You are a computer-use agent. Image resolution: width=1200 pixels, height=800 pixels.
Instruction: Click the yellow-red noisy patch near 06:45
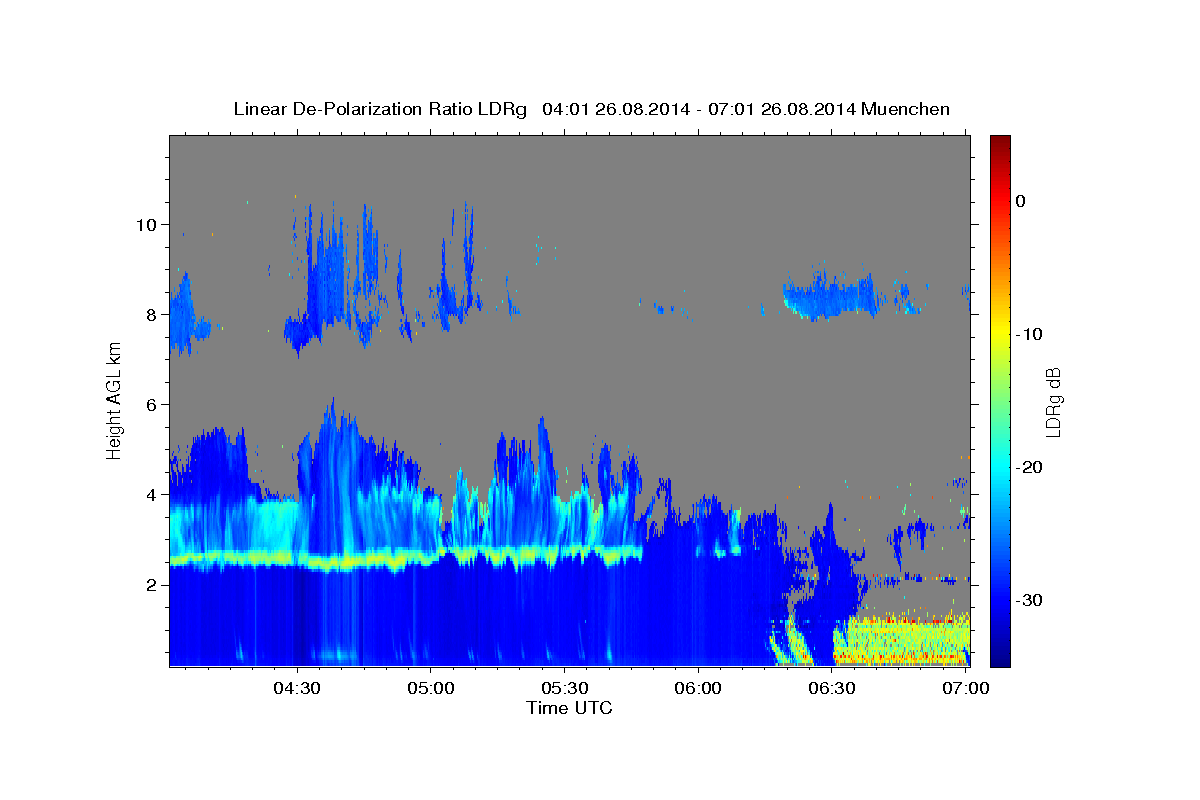(901, 640)
